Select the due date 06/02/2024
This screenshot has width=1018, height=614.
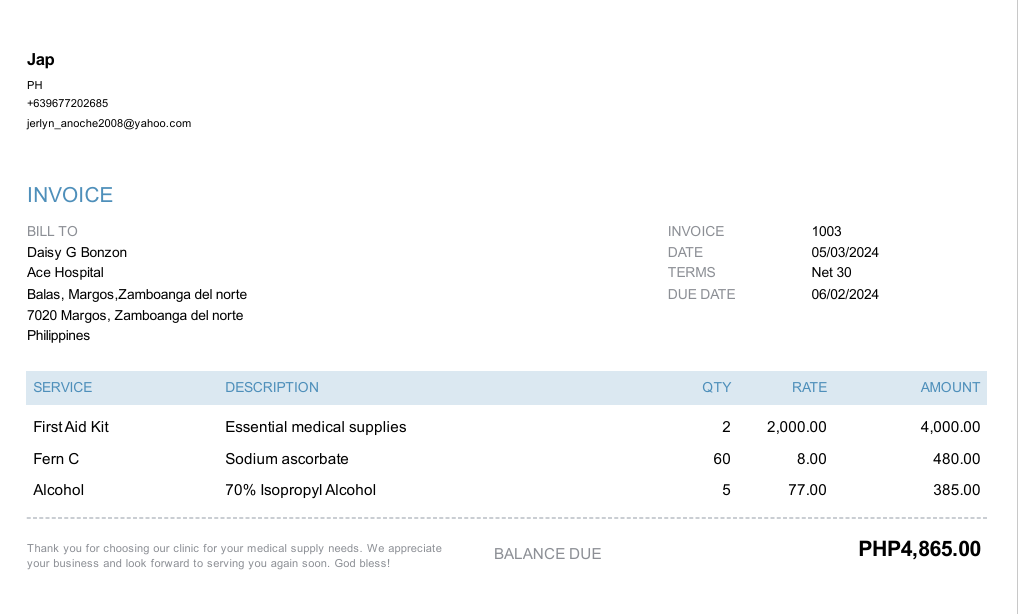click(845, 294)
